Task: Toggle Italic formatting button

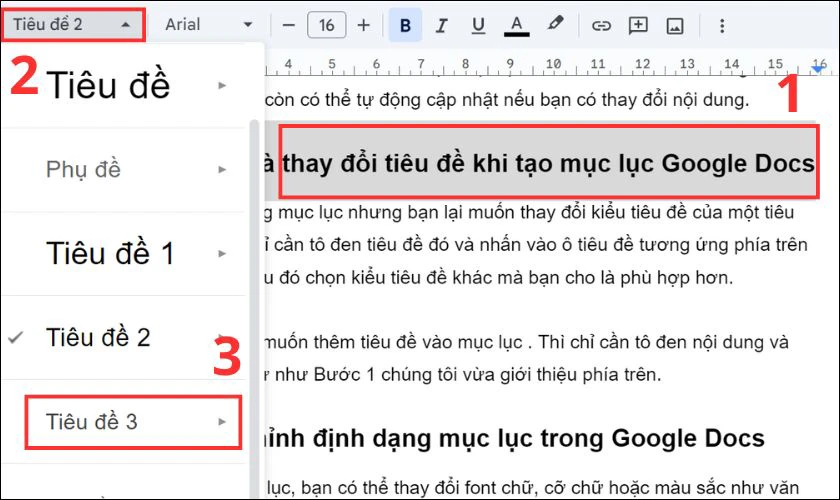Action: [x=441, y=25]
